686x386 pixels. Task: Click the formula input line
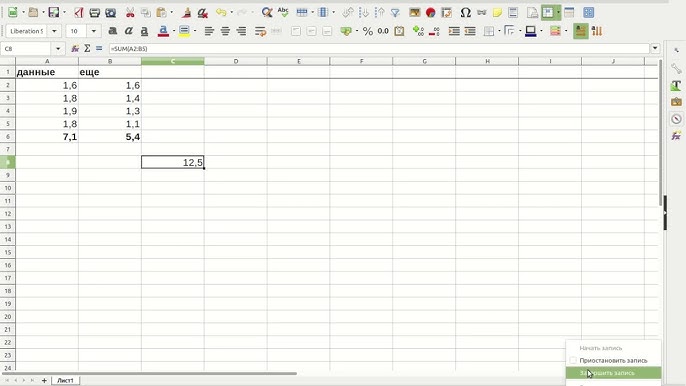pyautogui.click(x=379, y=49)
